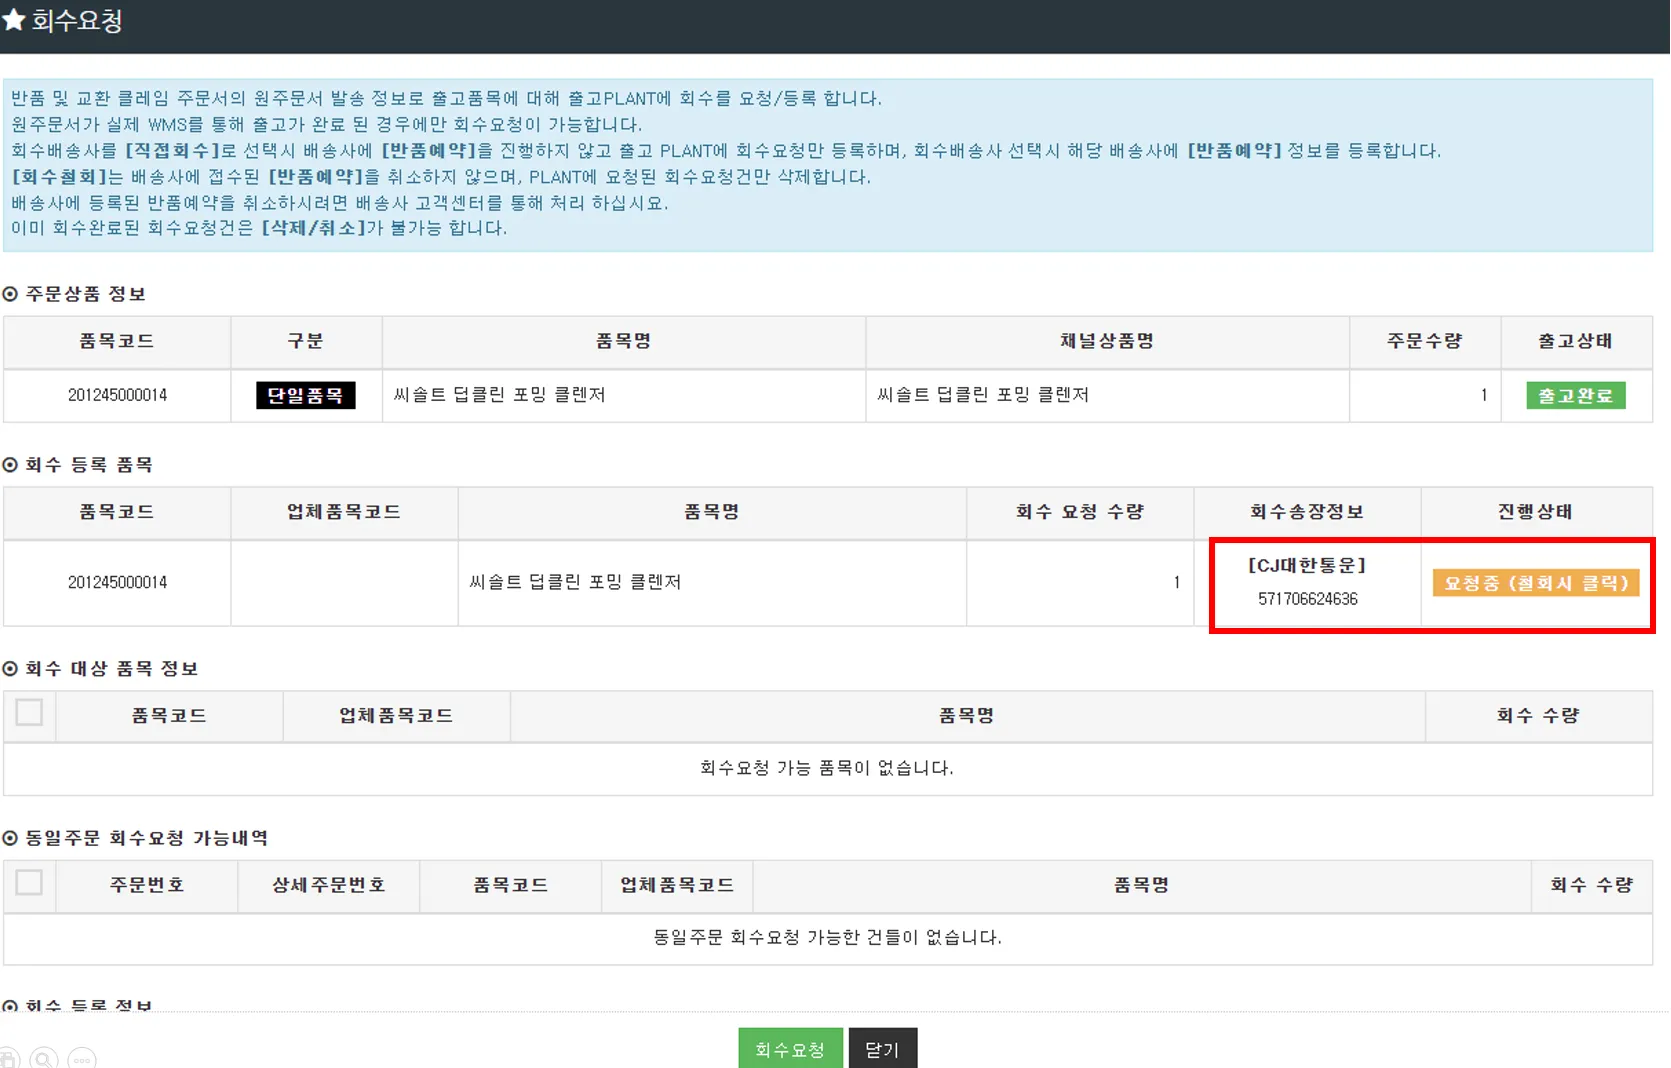Click item code 201245000014 in 주문상품 정보 table
Screen dimensions: 1671x1068
tap(117, 395)
